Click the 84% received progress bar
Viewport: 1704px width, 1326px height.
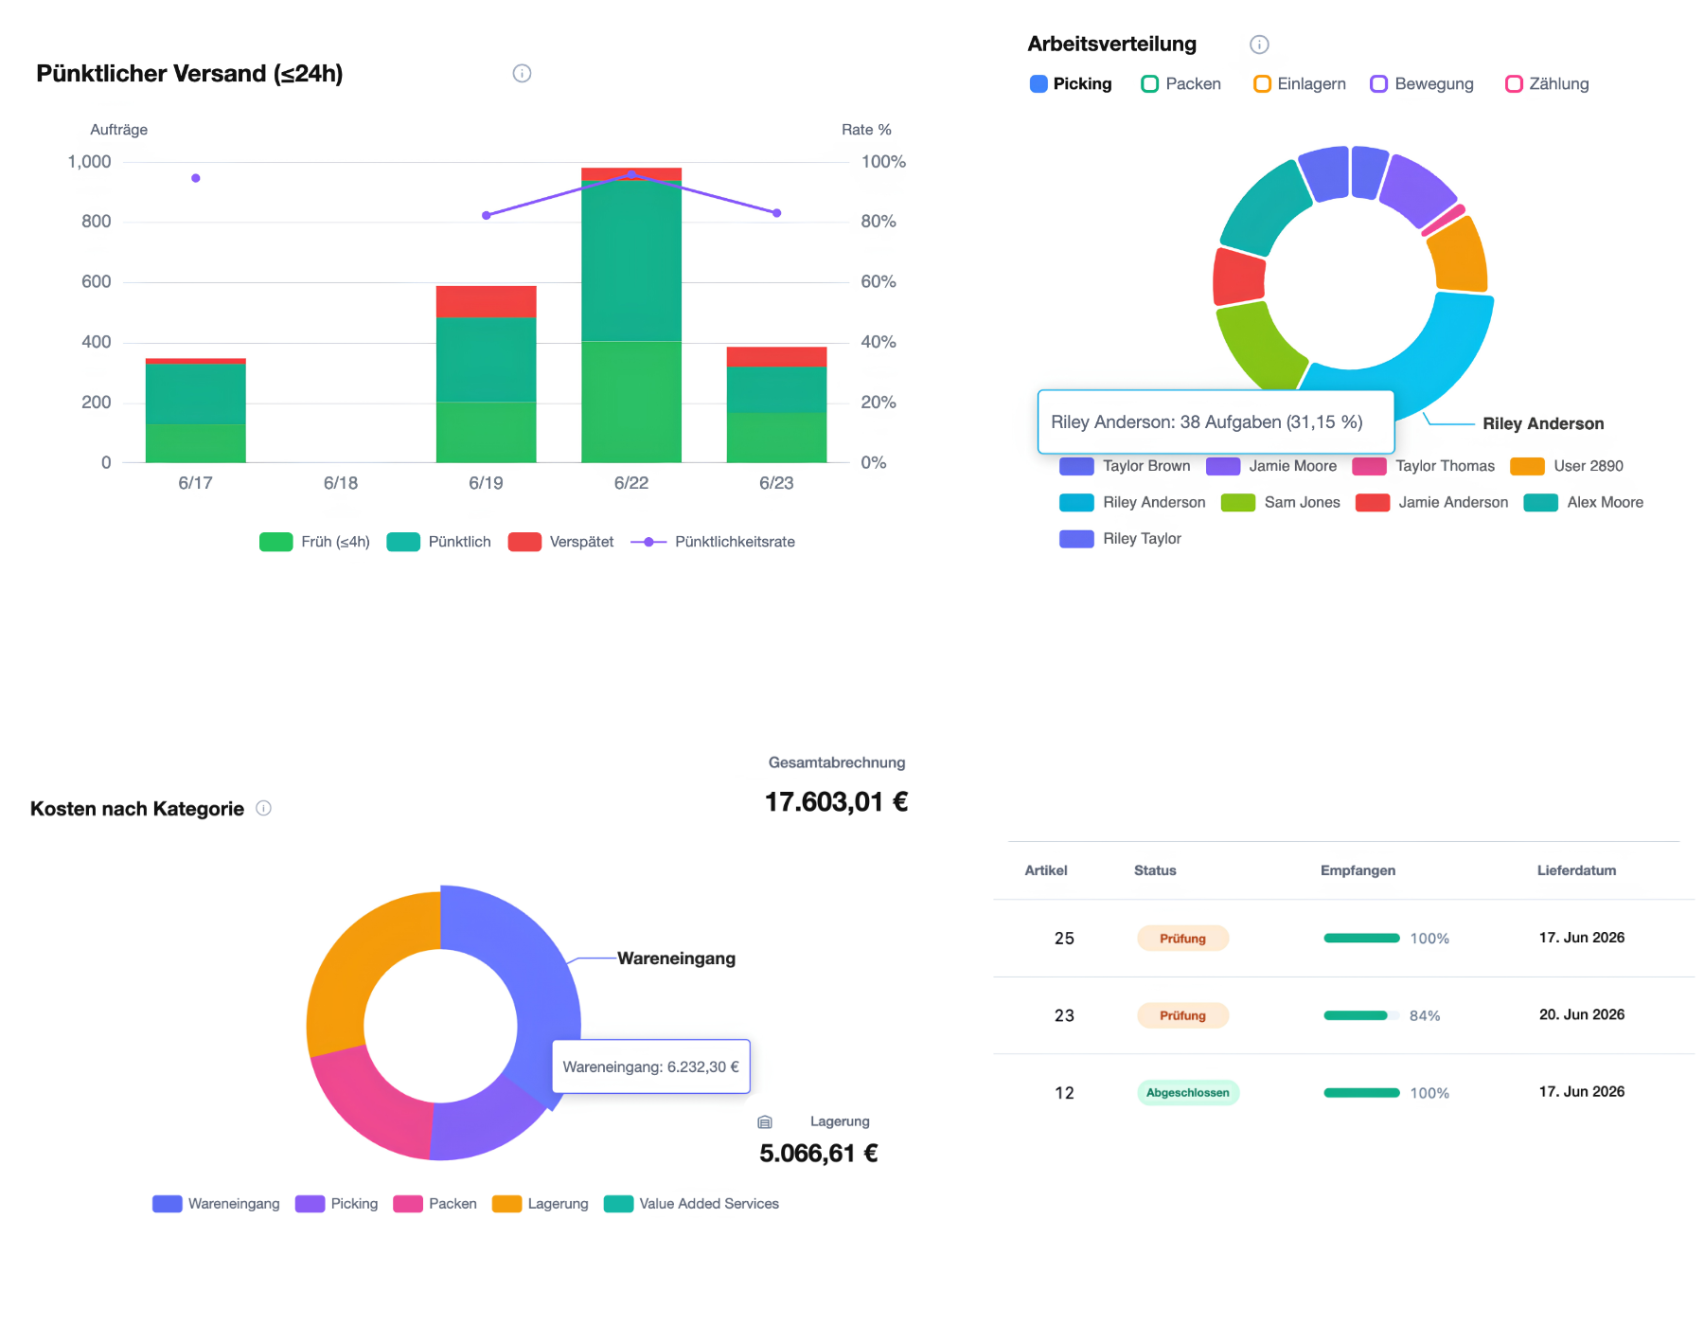pos(1361,1016)
